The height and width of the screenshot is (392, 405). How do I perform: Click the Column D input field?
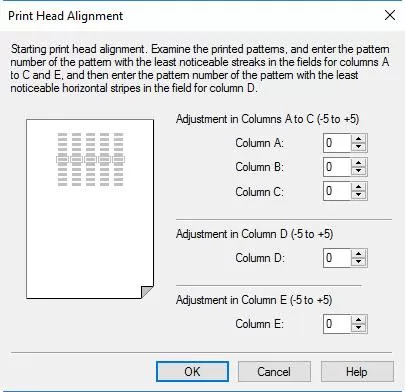click(337, 258)
